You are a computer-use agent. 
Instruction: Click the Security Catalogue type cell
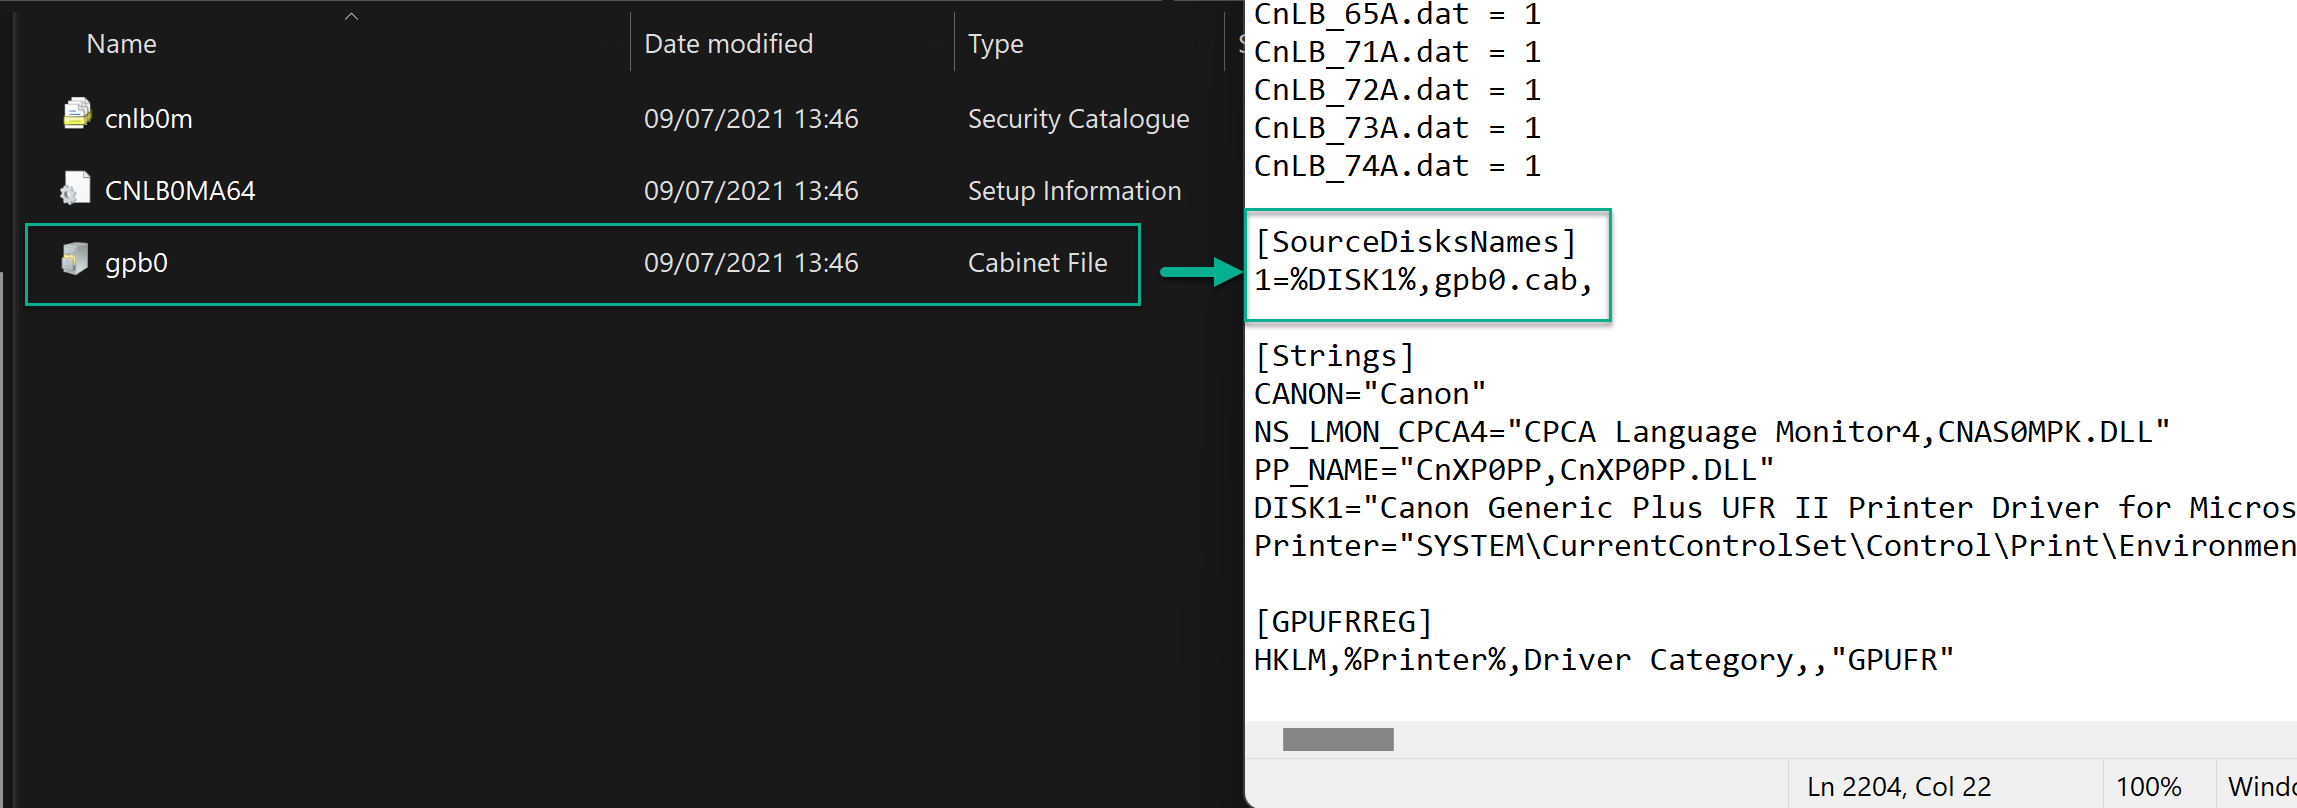coord(1078,119)
